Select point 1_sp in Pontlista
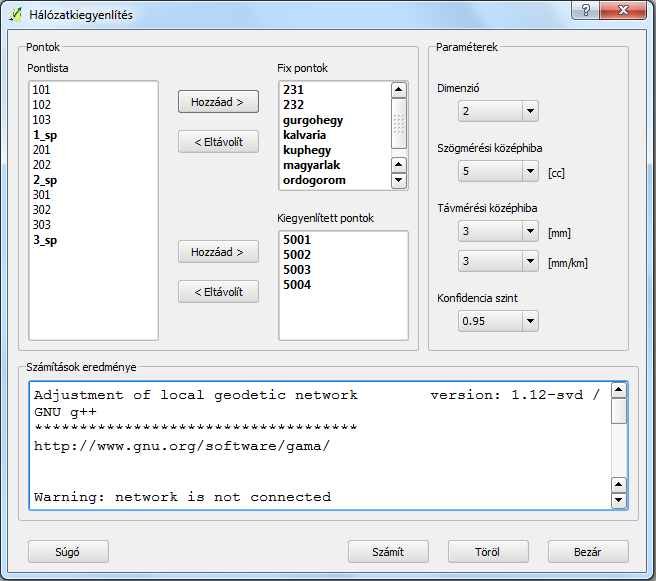This screenshot has width=656, height=581. tap(44, 134)
